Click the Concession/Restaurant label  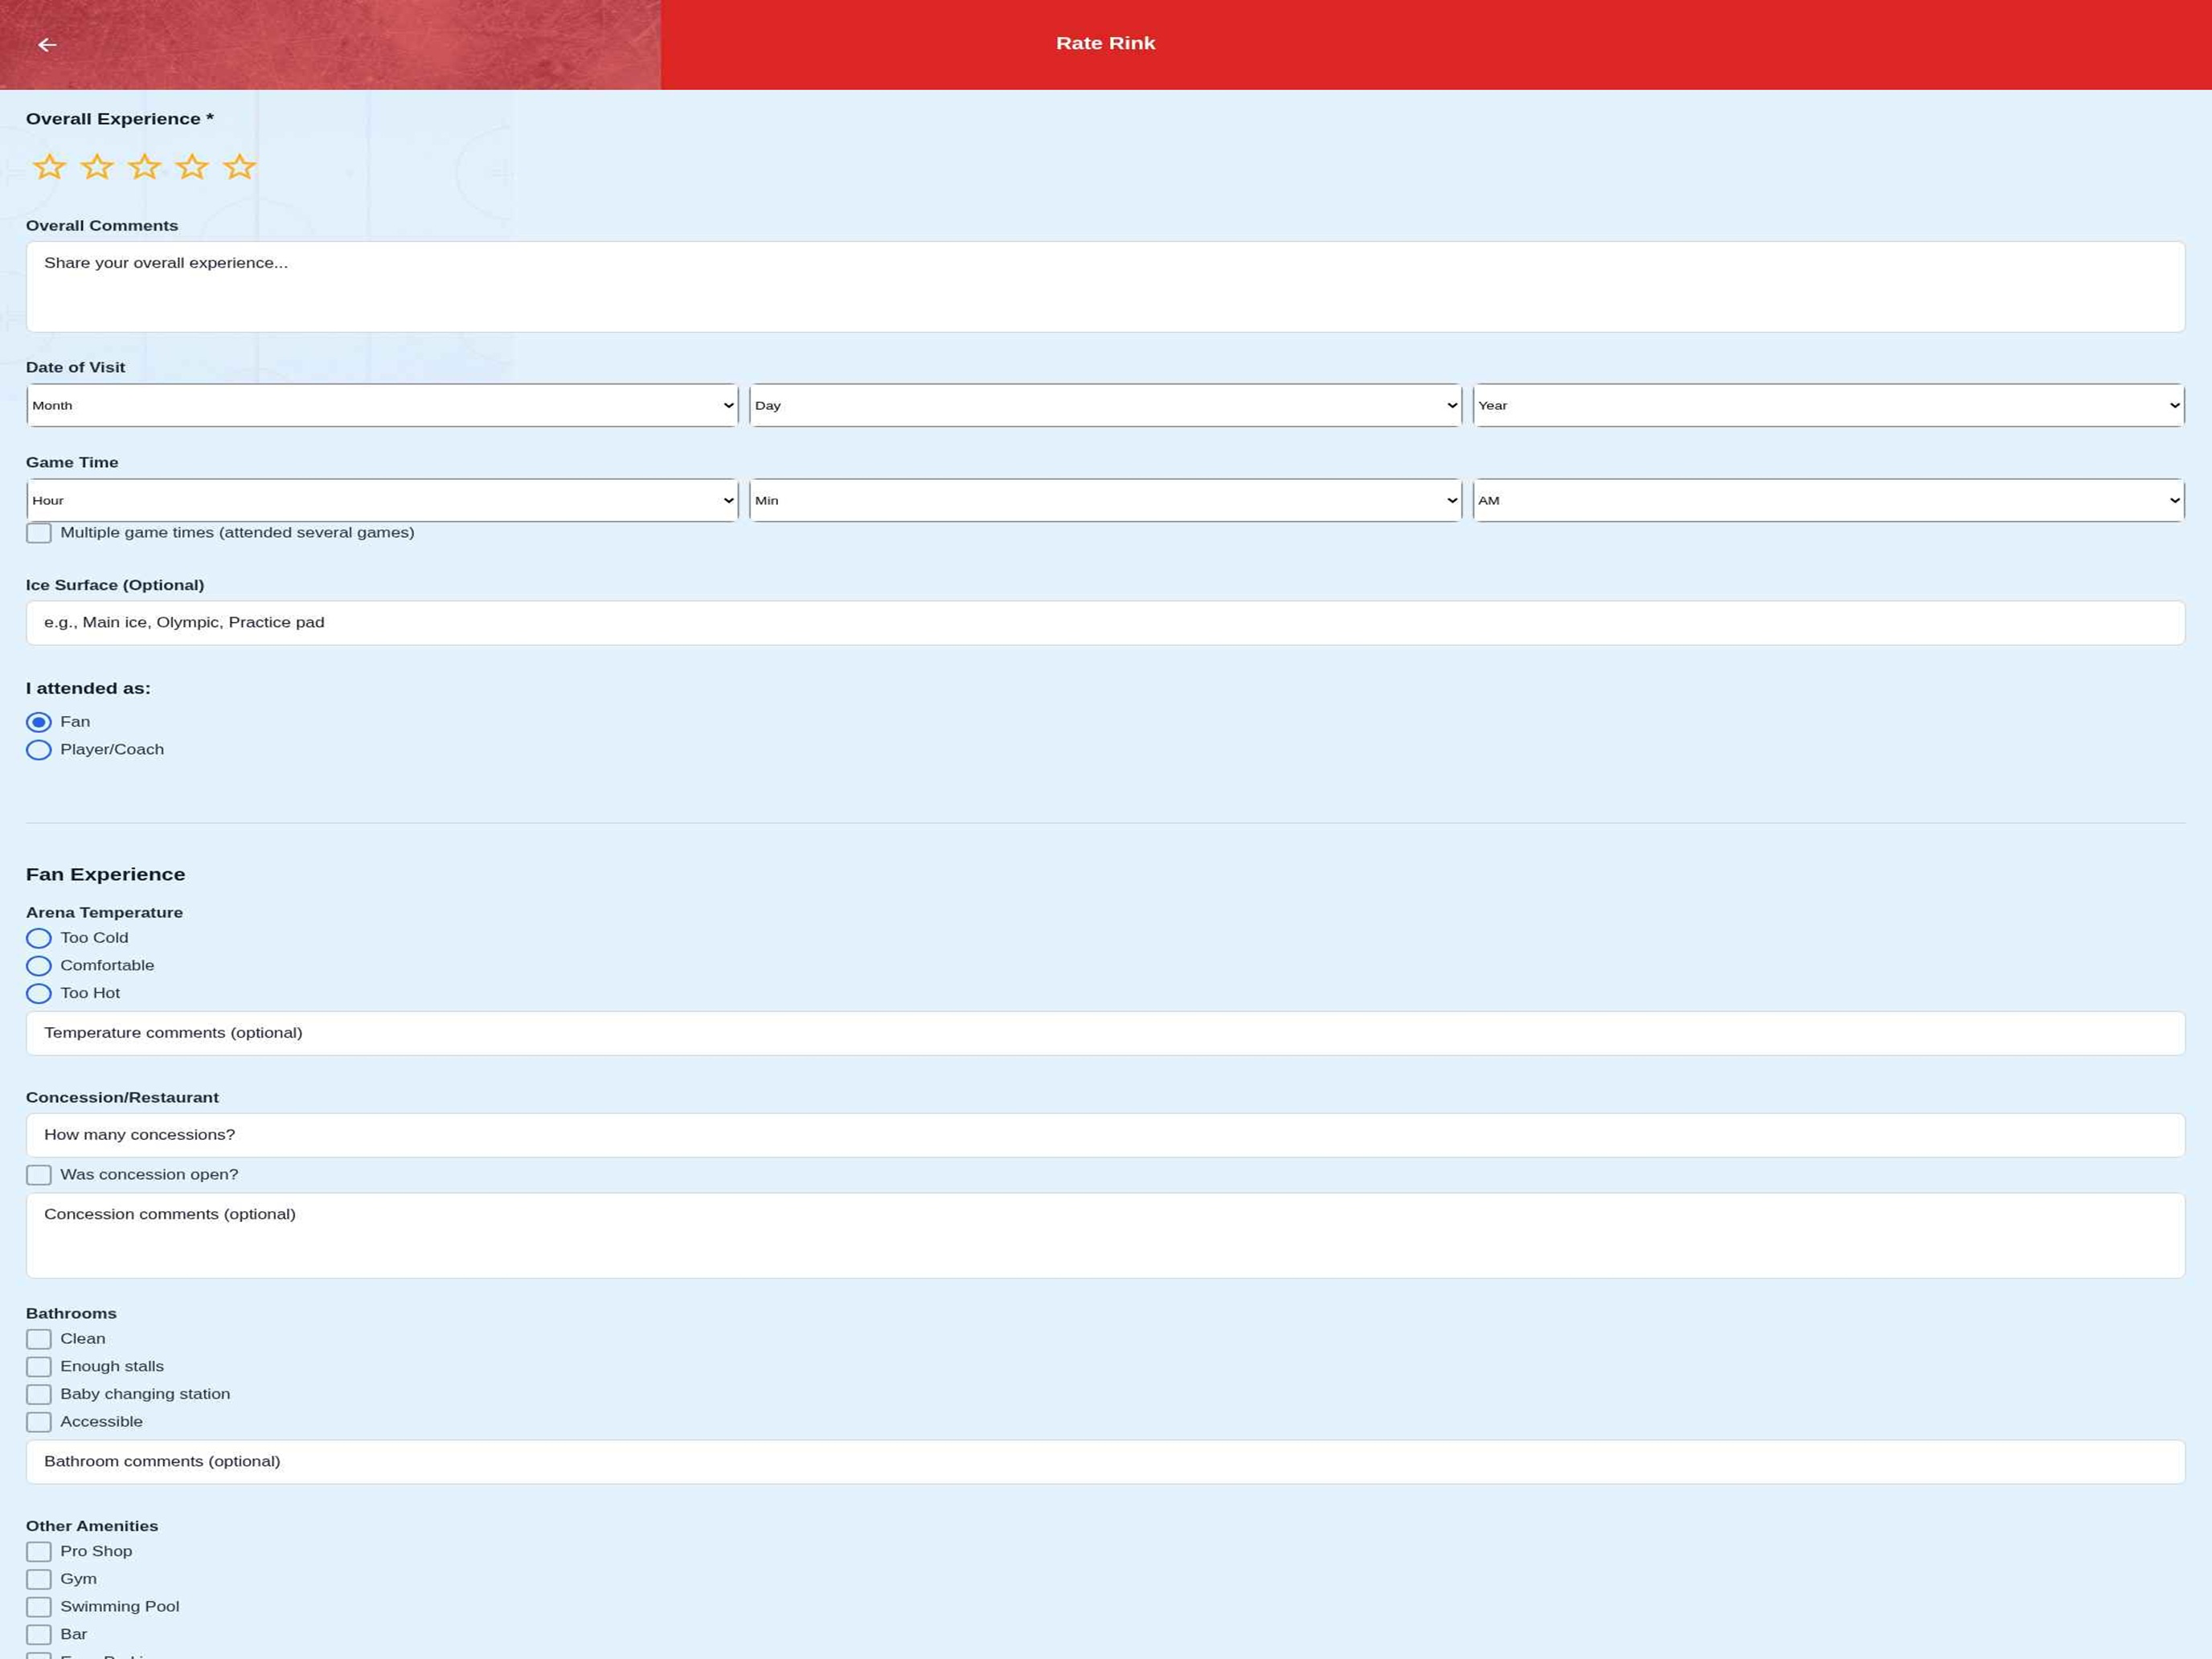coord(122,1097)
